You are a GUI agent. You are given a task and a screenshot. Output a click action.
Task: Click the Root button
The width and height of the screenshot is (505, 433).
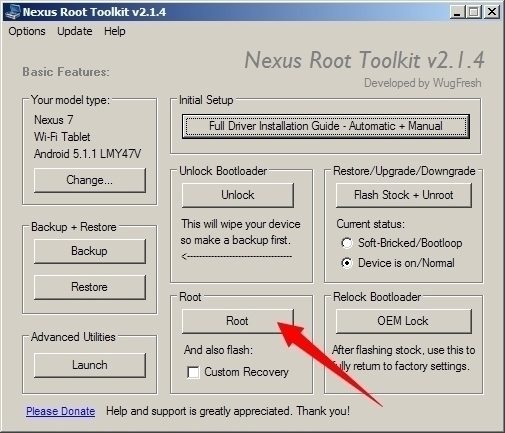coord(238,321)
